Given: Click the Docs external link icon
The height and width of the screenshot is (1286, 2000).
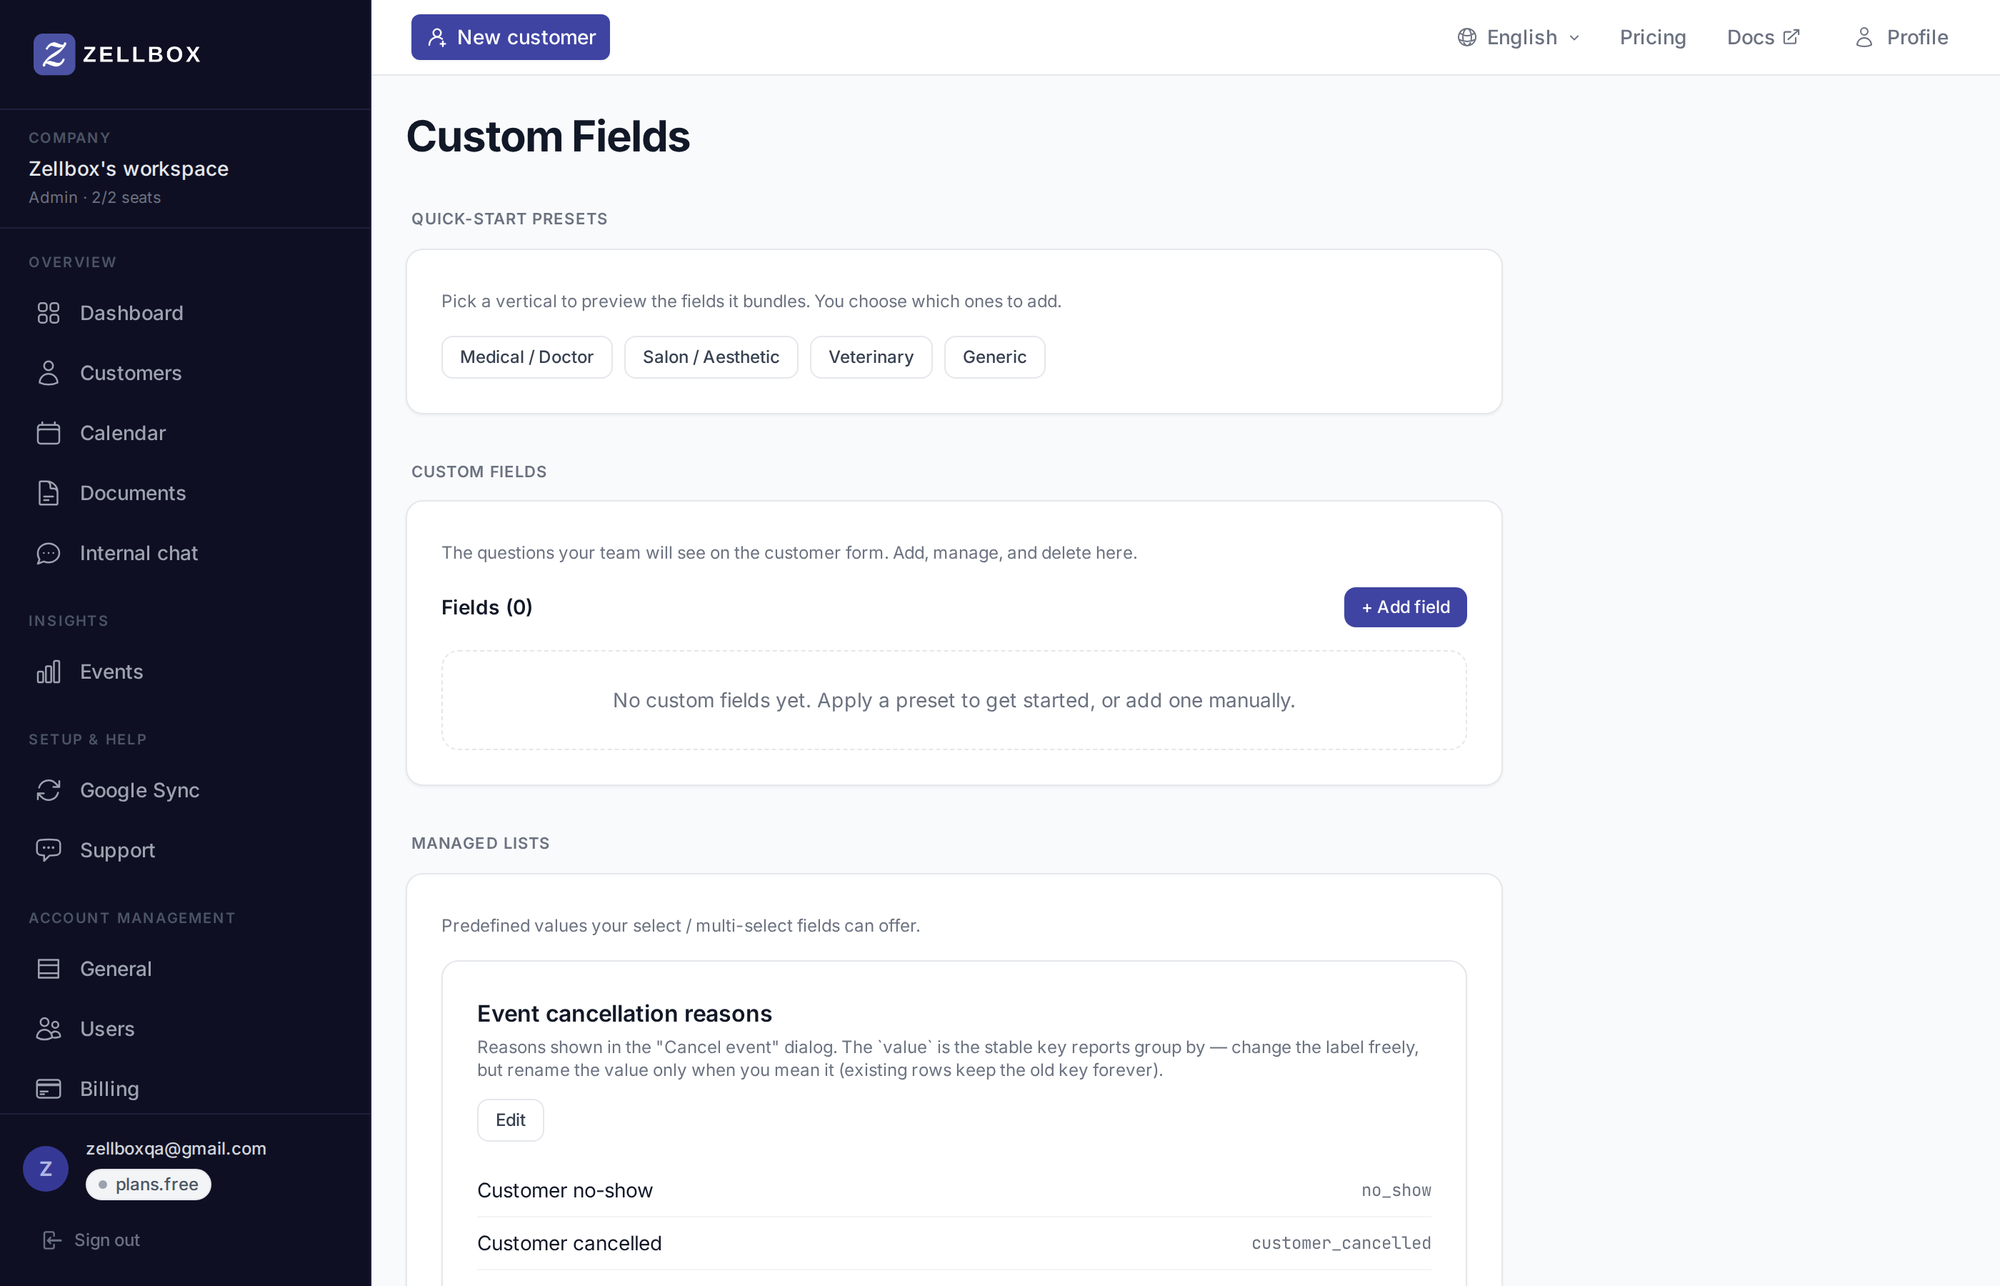Looking at the screenshot, I should pyautogui.click(x=1791, y=37).
